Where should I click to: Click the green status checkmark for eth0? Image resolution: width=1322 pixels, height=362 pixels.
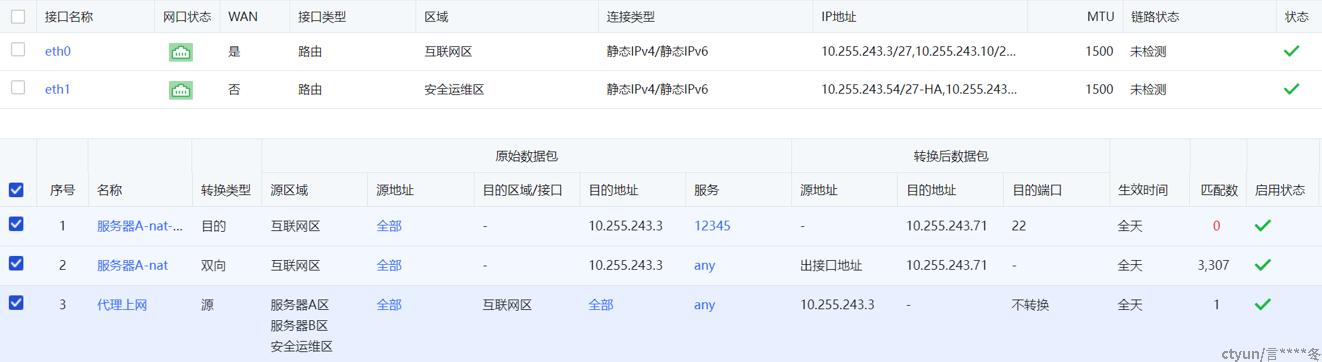(1291, 50)
